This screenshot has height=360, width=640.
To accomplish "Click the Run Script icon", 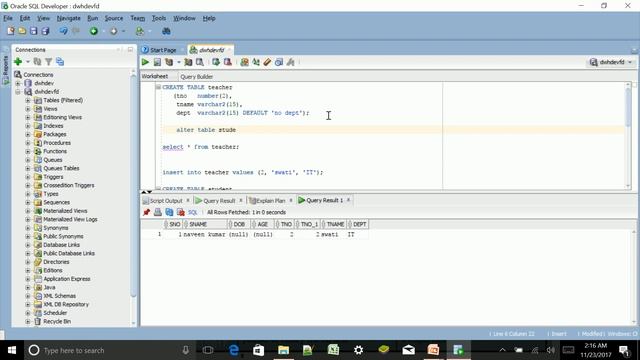I will 157,62.
